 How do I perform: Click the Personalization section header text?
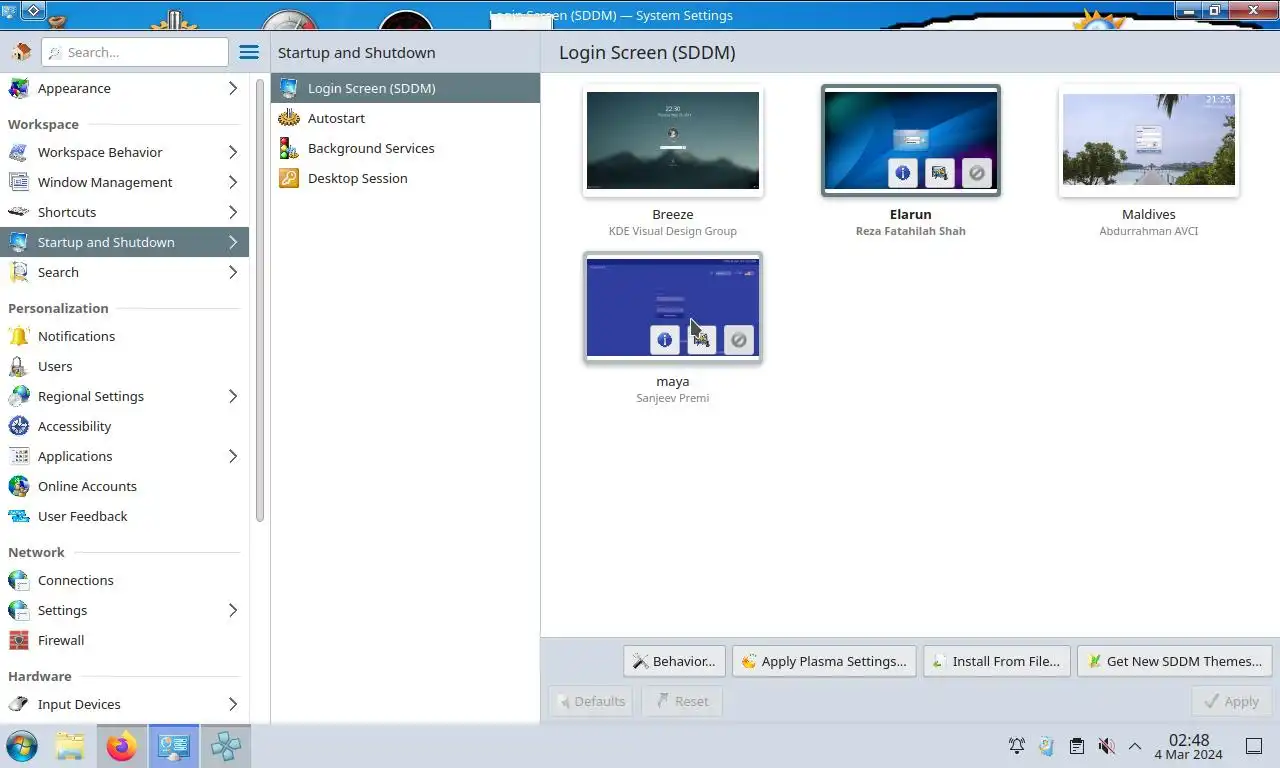click(58, 308)
